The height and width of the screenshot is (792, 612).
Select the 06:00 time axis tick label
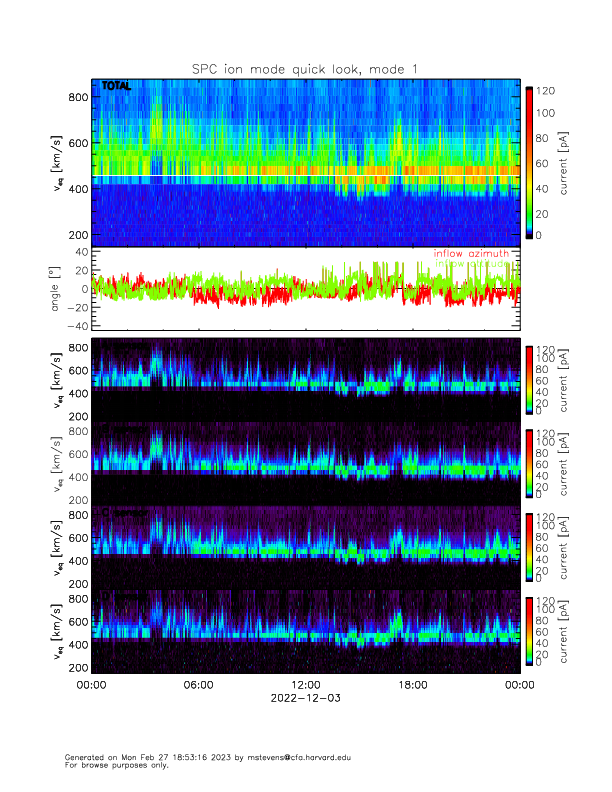tap(198, 685)
